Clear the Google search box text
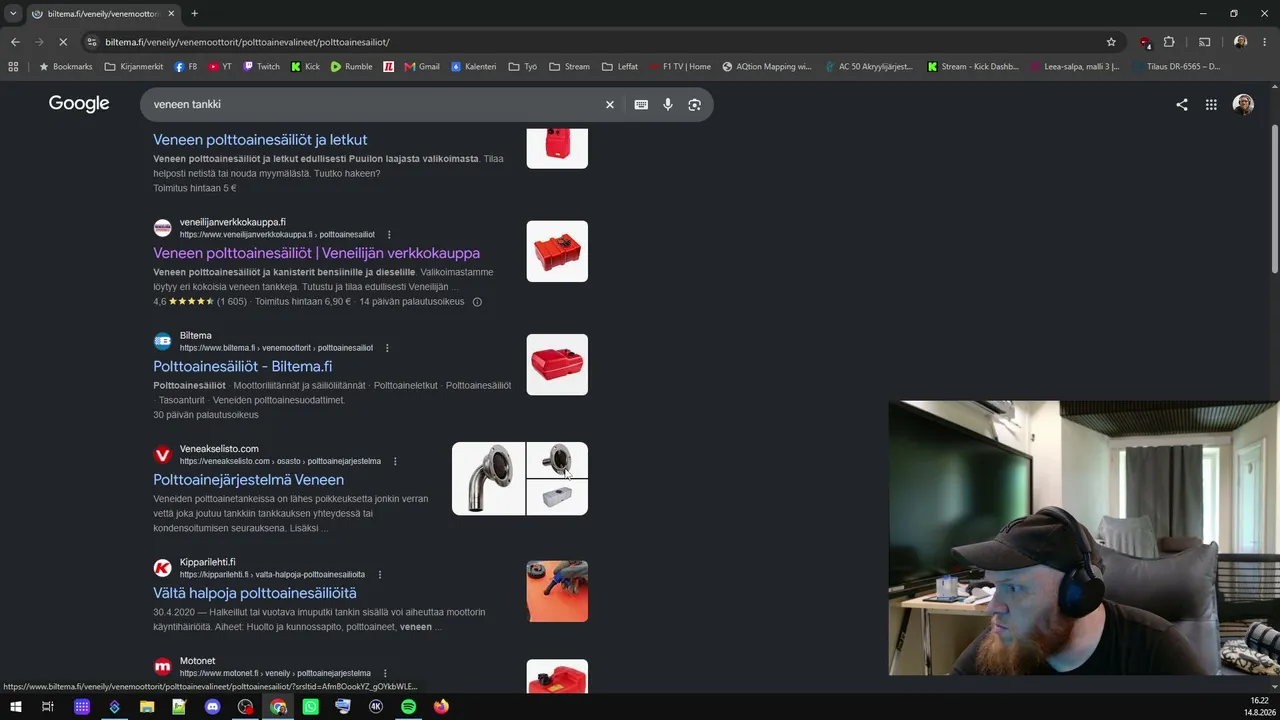 pos(609,104)
